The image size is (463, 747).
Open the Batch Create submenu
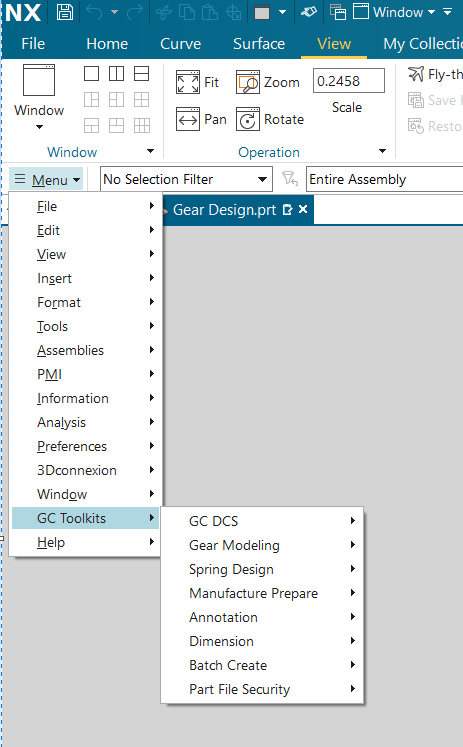click(262, 665)
